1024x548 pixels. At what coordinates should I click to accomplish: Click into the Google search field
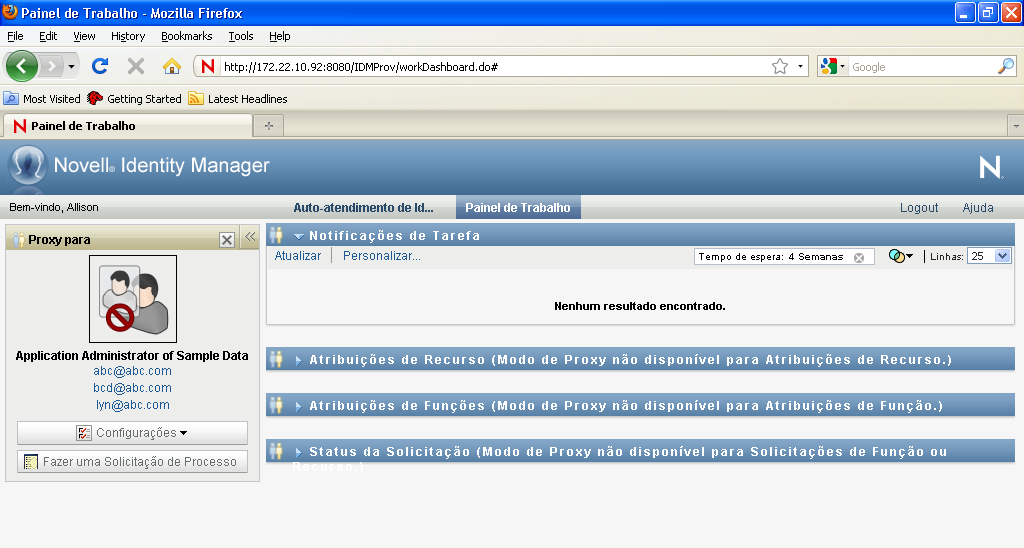[x=922, y=67]
